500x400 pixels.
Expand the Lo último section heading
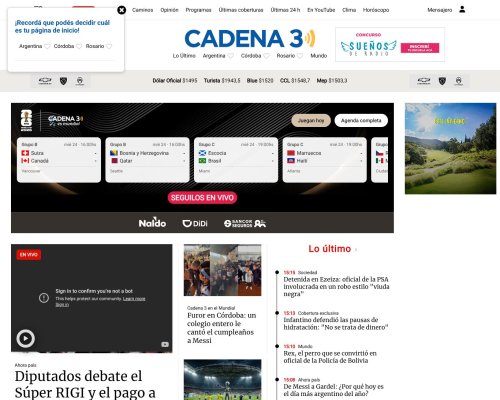[330, 249]
